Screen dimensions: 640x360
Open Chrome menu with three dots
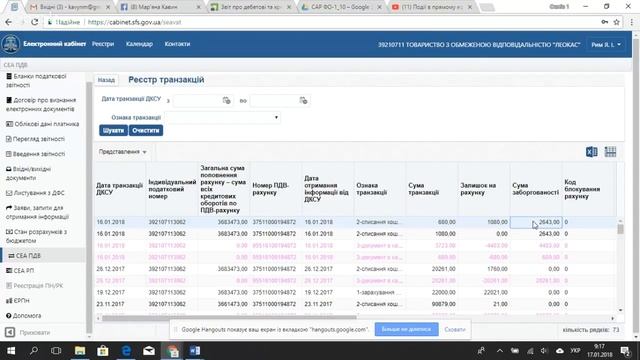point(631,22)
